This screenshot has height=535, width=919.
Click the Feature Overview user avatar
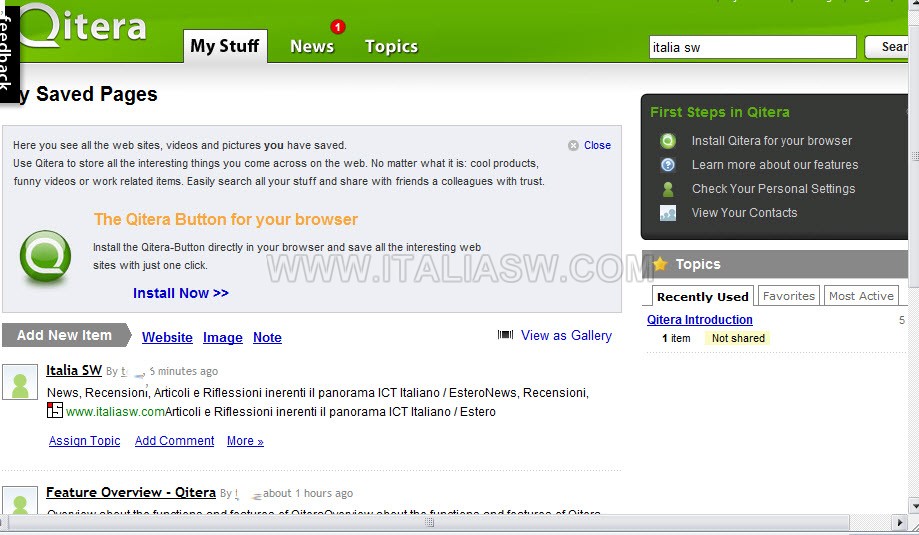(x=20, y=500)
